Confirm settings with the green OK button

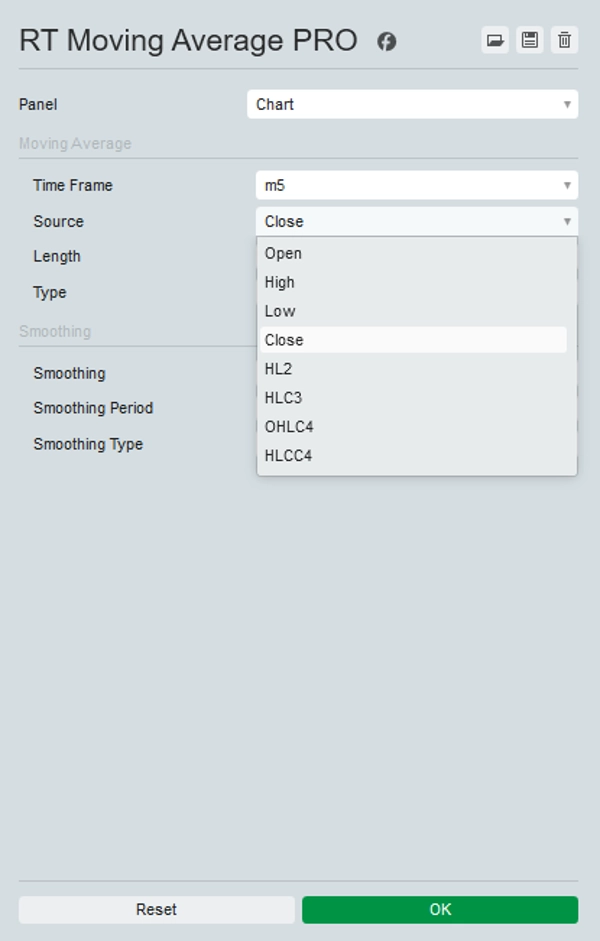tap(440, 909)
